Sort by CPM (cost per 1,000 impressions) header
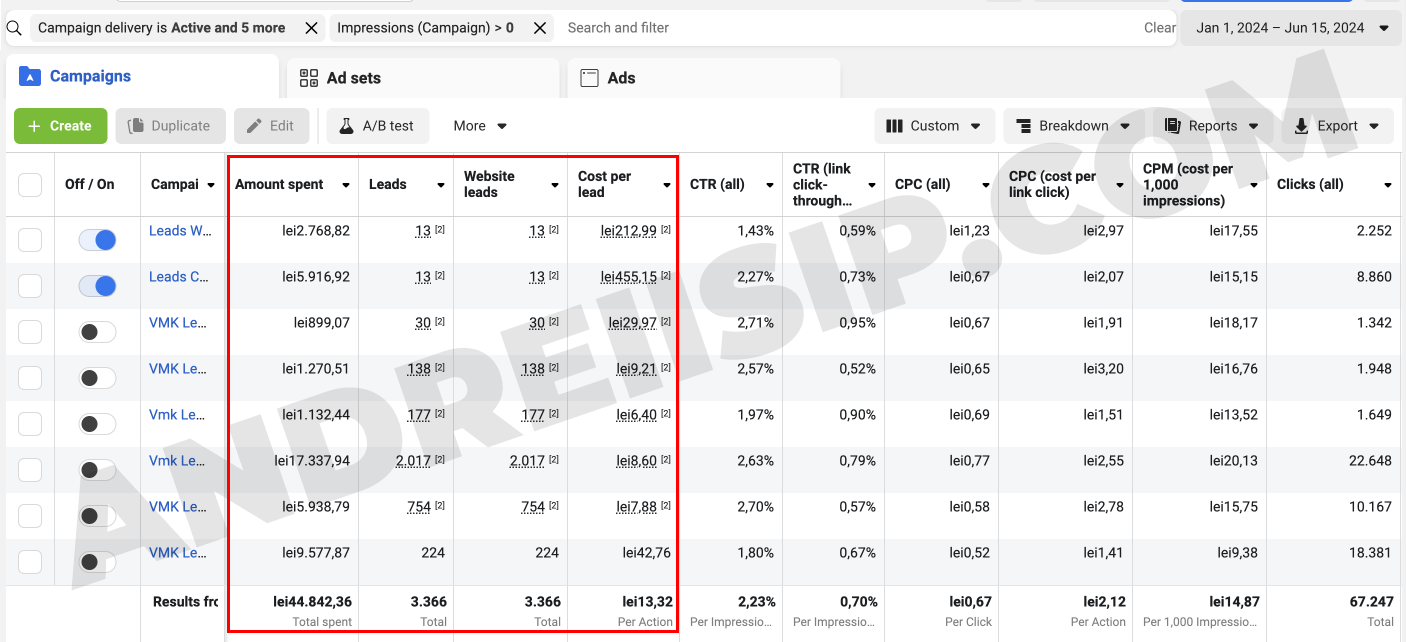This screenshot has width=1406, height=642. 1188,185
